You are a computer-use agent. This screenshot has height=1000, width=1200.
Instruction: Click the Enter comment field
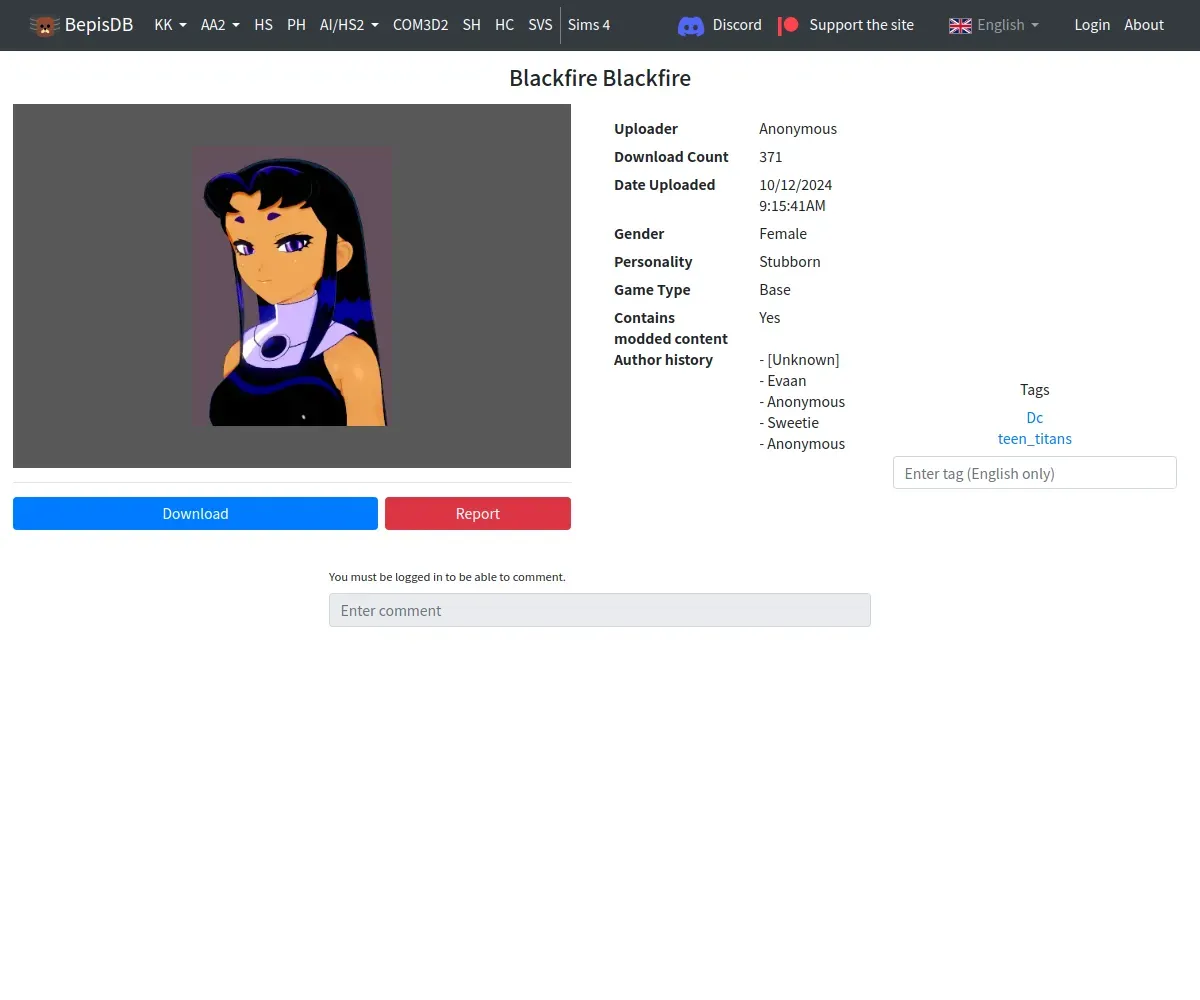pyautogui.click(x=600, y=610)
